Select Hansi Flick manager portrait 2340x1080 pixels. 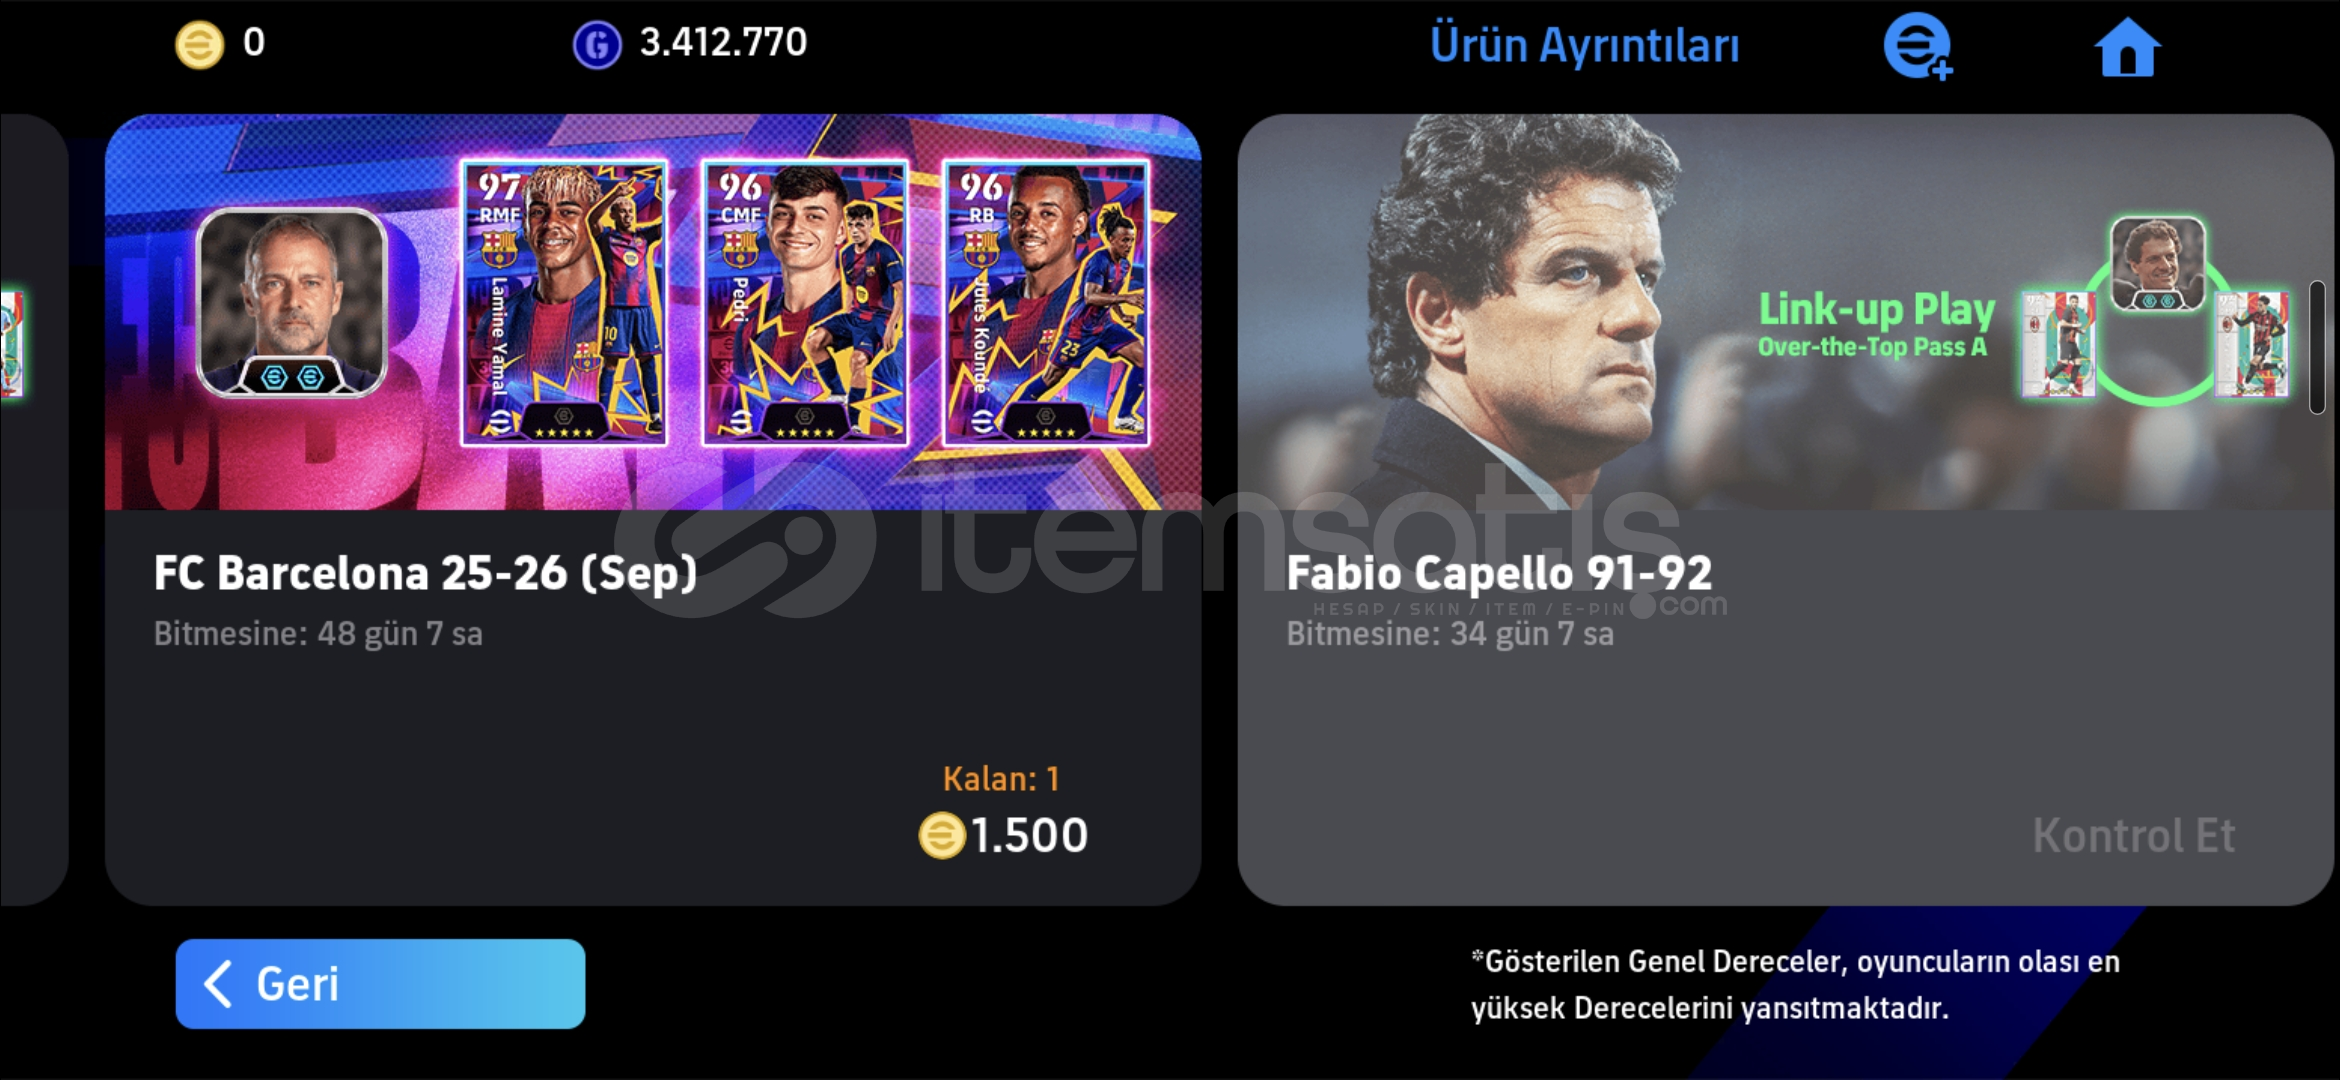(291, 302)
